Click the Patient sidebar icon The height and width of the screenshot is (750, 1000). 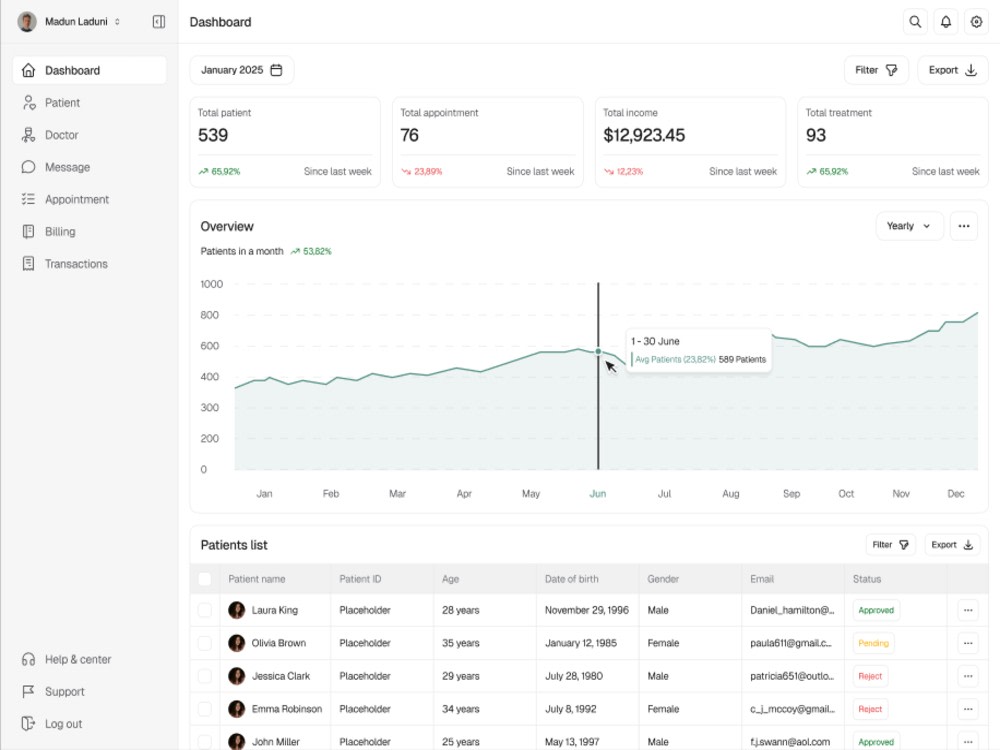pos(29,103)
